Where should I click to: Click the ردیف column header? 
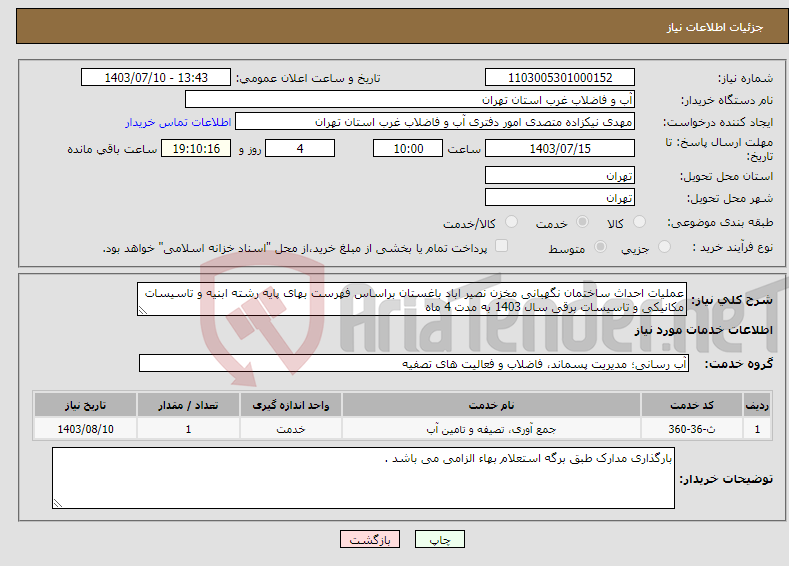(x=757, y=405)
